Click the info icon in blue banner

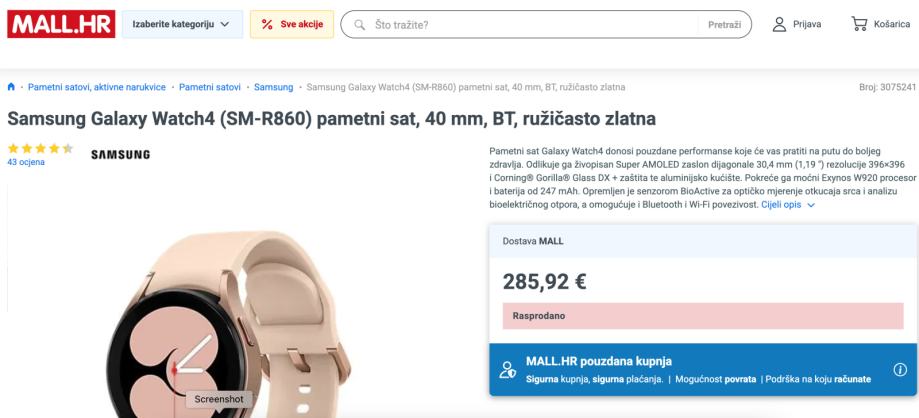pyautogui.click(x=899, y=370)
